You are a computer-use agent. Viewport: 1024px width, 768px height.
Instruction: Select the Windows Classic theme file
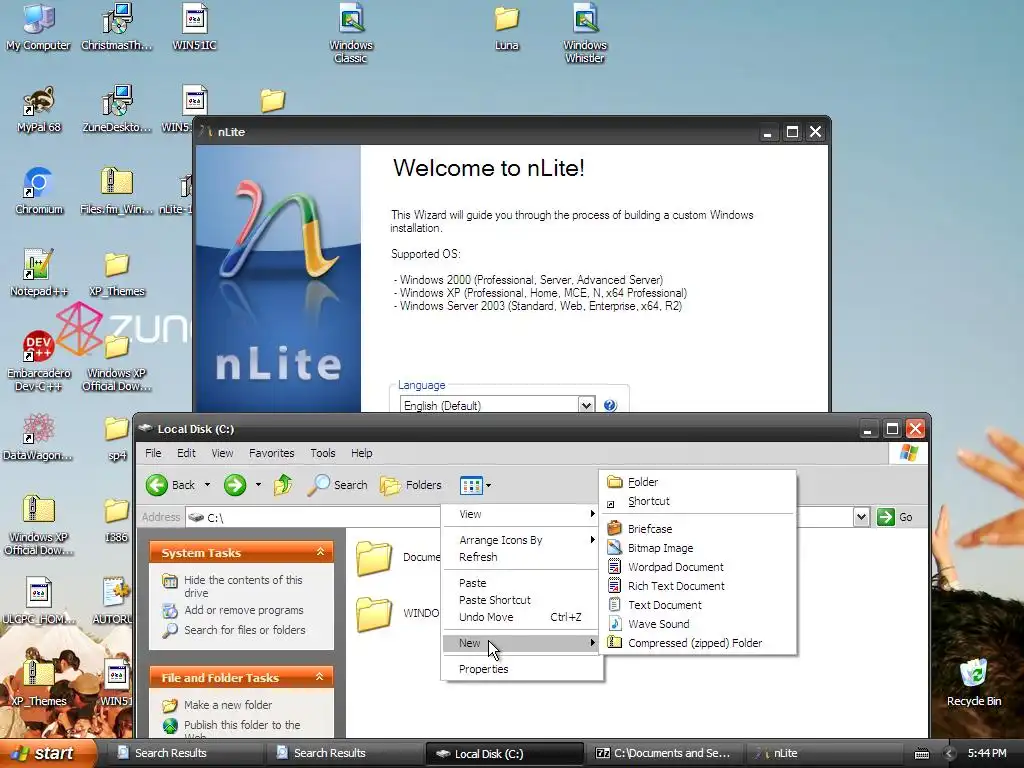(x=351, y=33)
